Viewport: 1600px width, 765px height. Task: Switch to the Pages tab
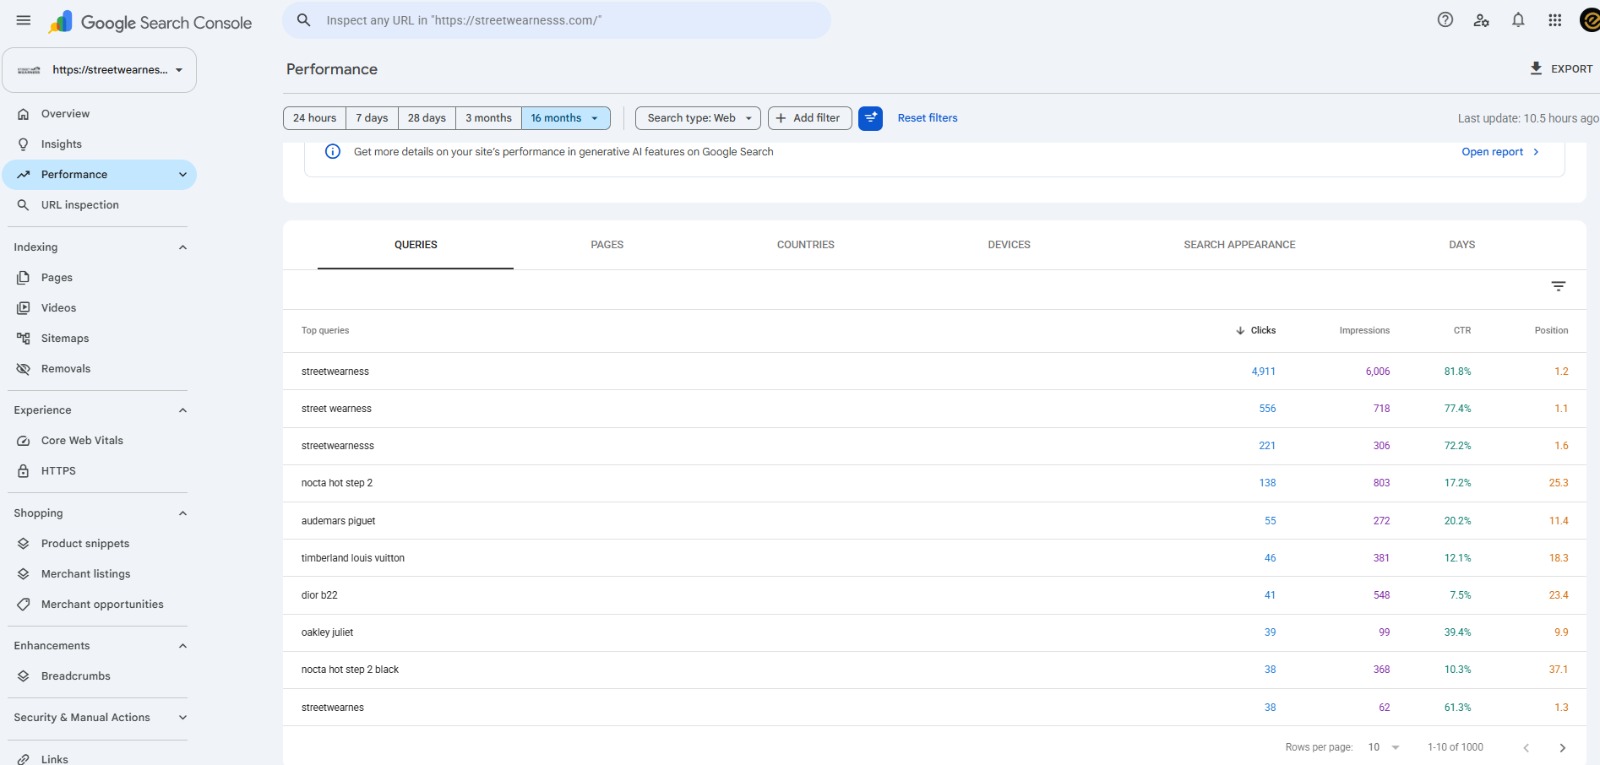coord(607,245)
